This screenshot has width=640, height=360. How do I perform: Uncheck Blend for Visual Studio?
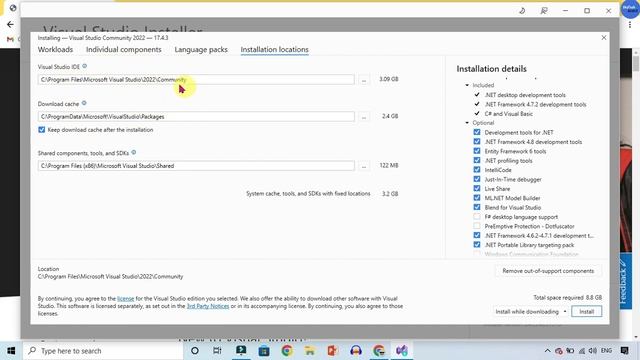pyautogui.click(x=477, y=207)
